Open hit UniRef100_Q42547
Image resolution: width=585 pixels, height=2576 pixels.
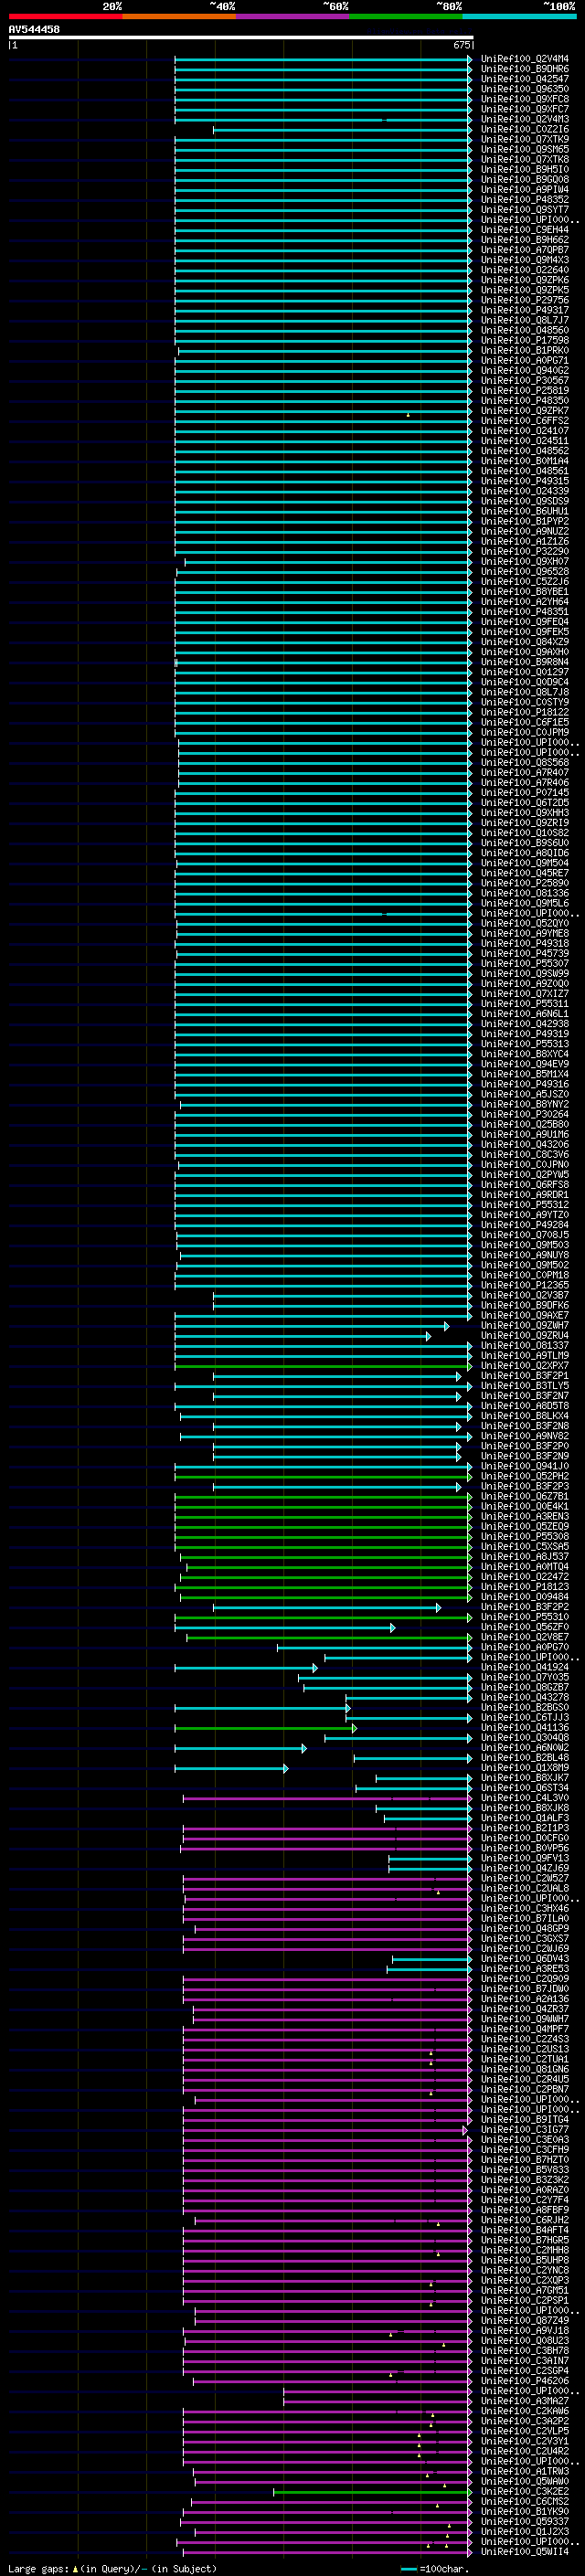[x=525, y=79]
